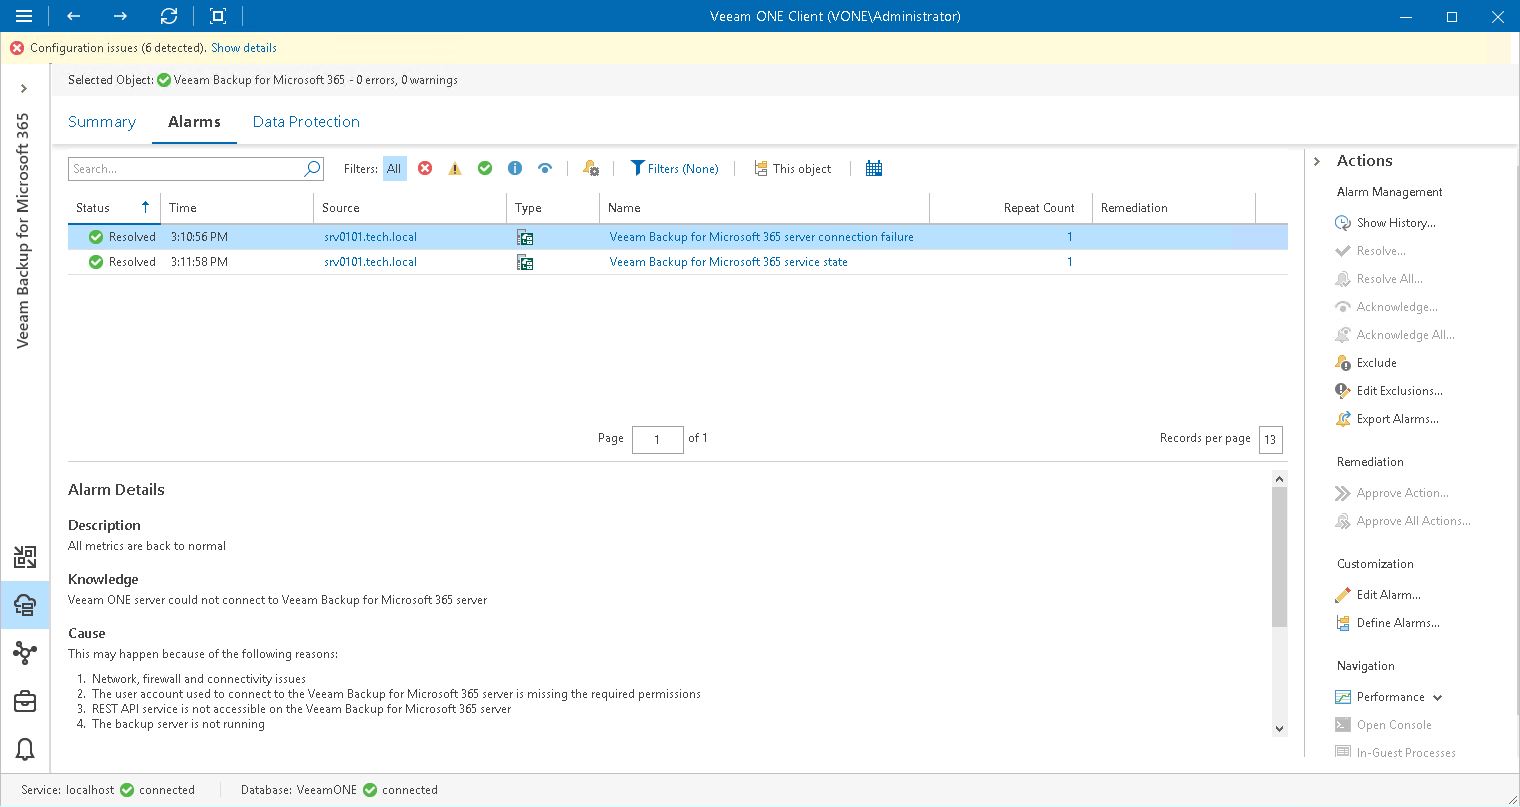Expand the left navigation sidebar
Screen dimensions: 1520x807
point(24,88)
